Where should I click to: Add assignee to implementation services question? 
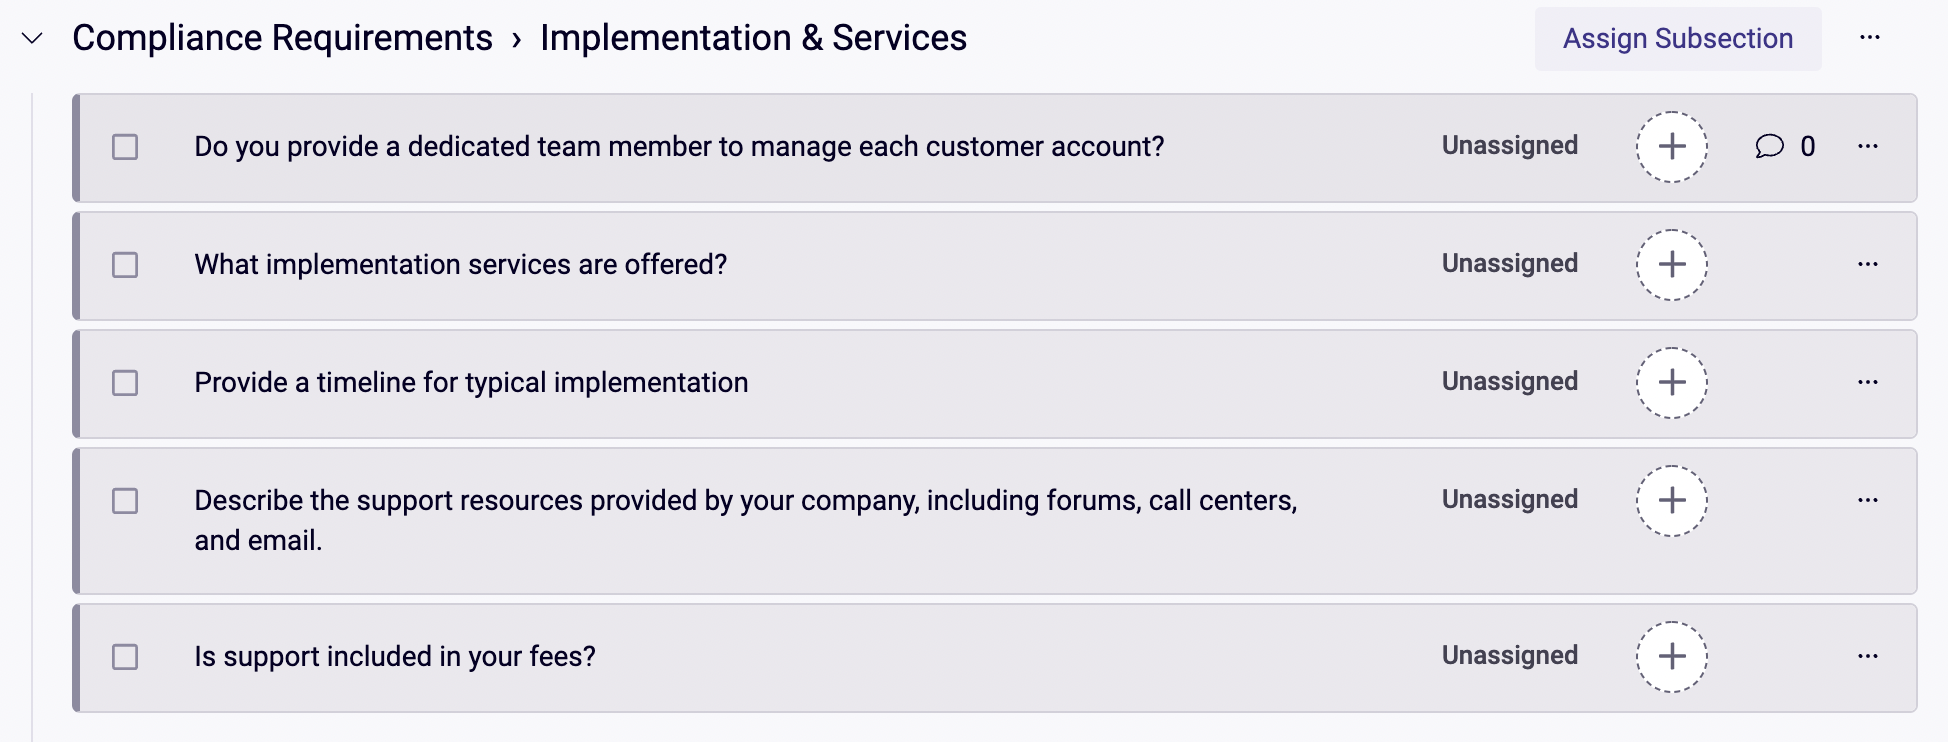(x=1672, y=265)
